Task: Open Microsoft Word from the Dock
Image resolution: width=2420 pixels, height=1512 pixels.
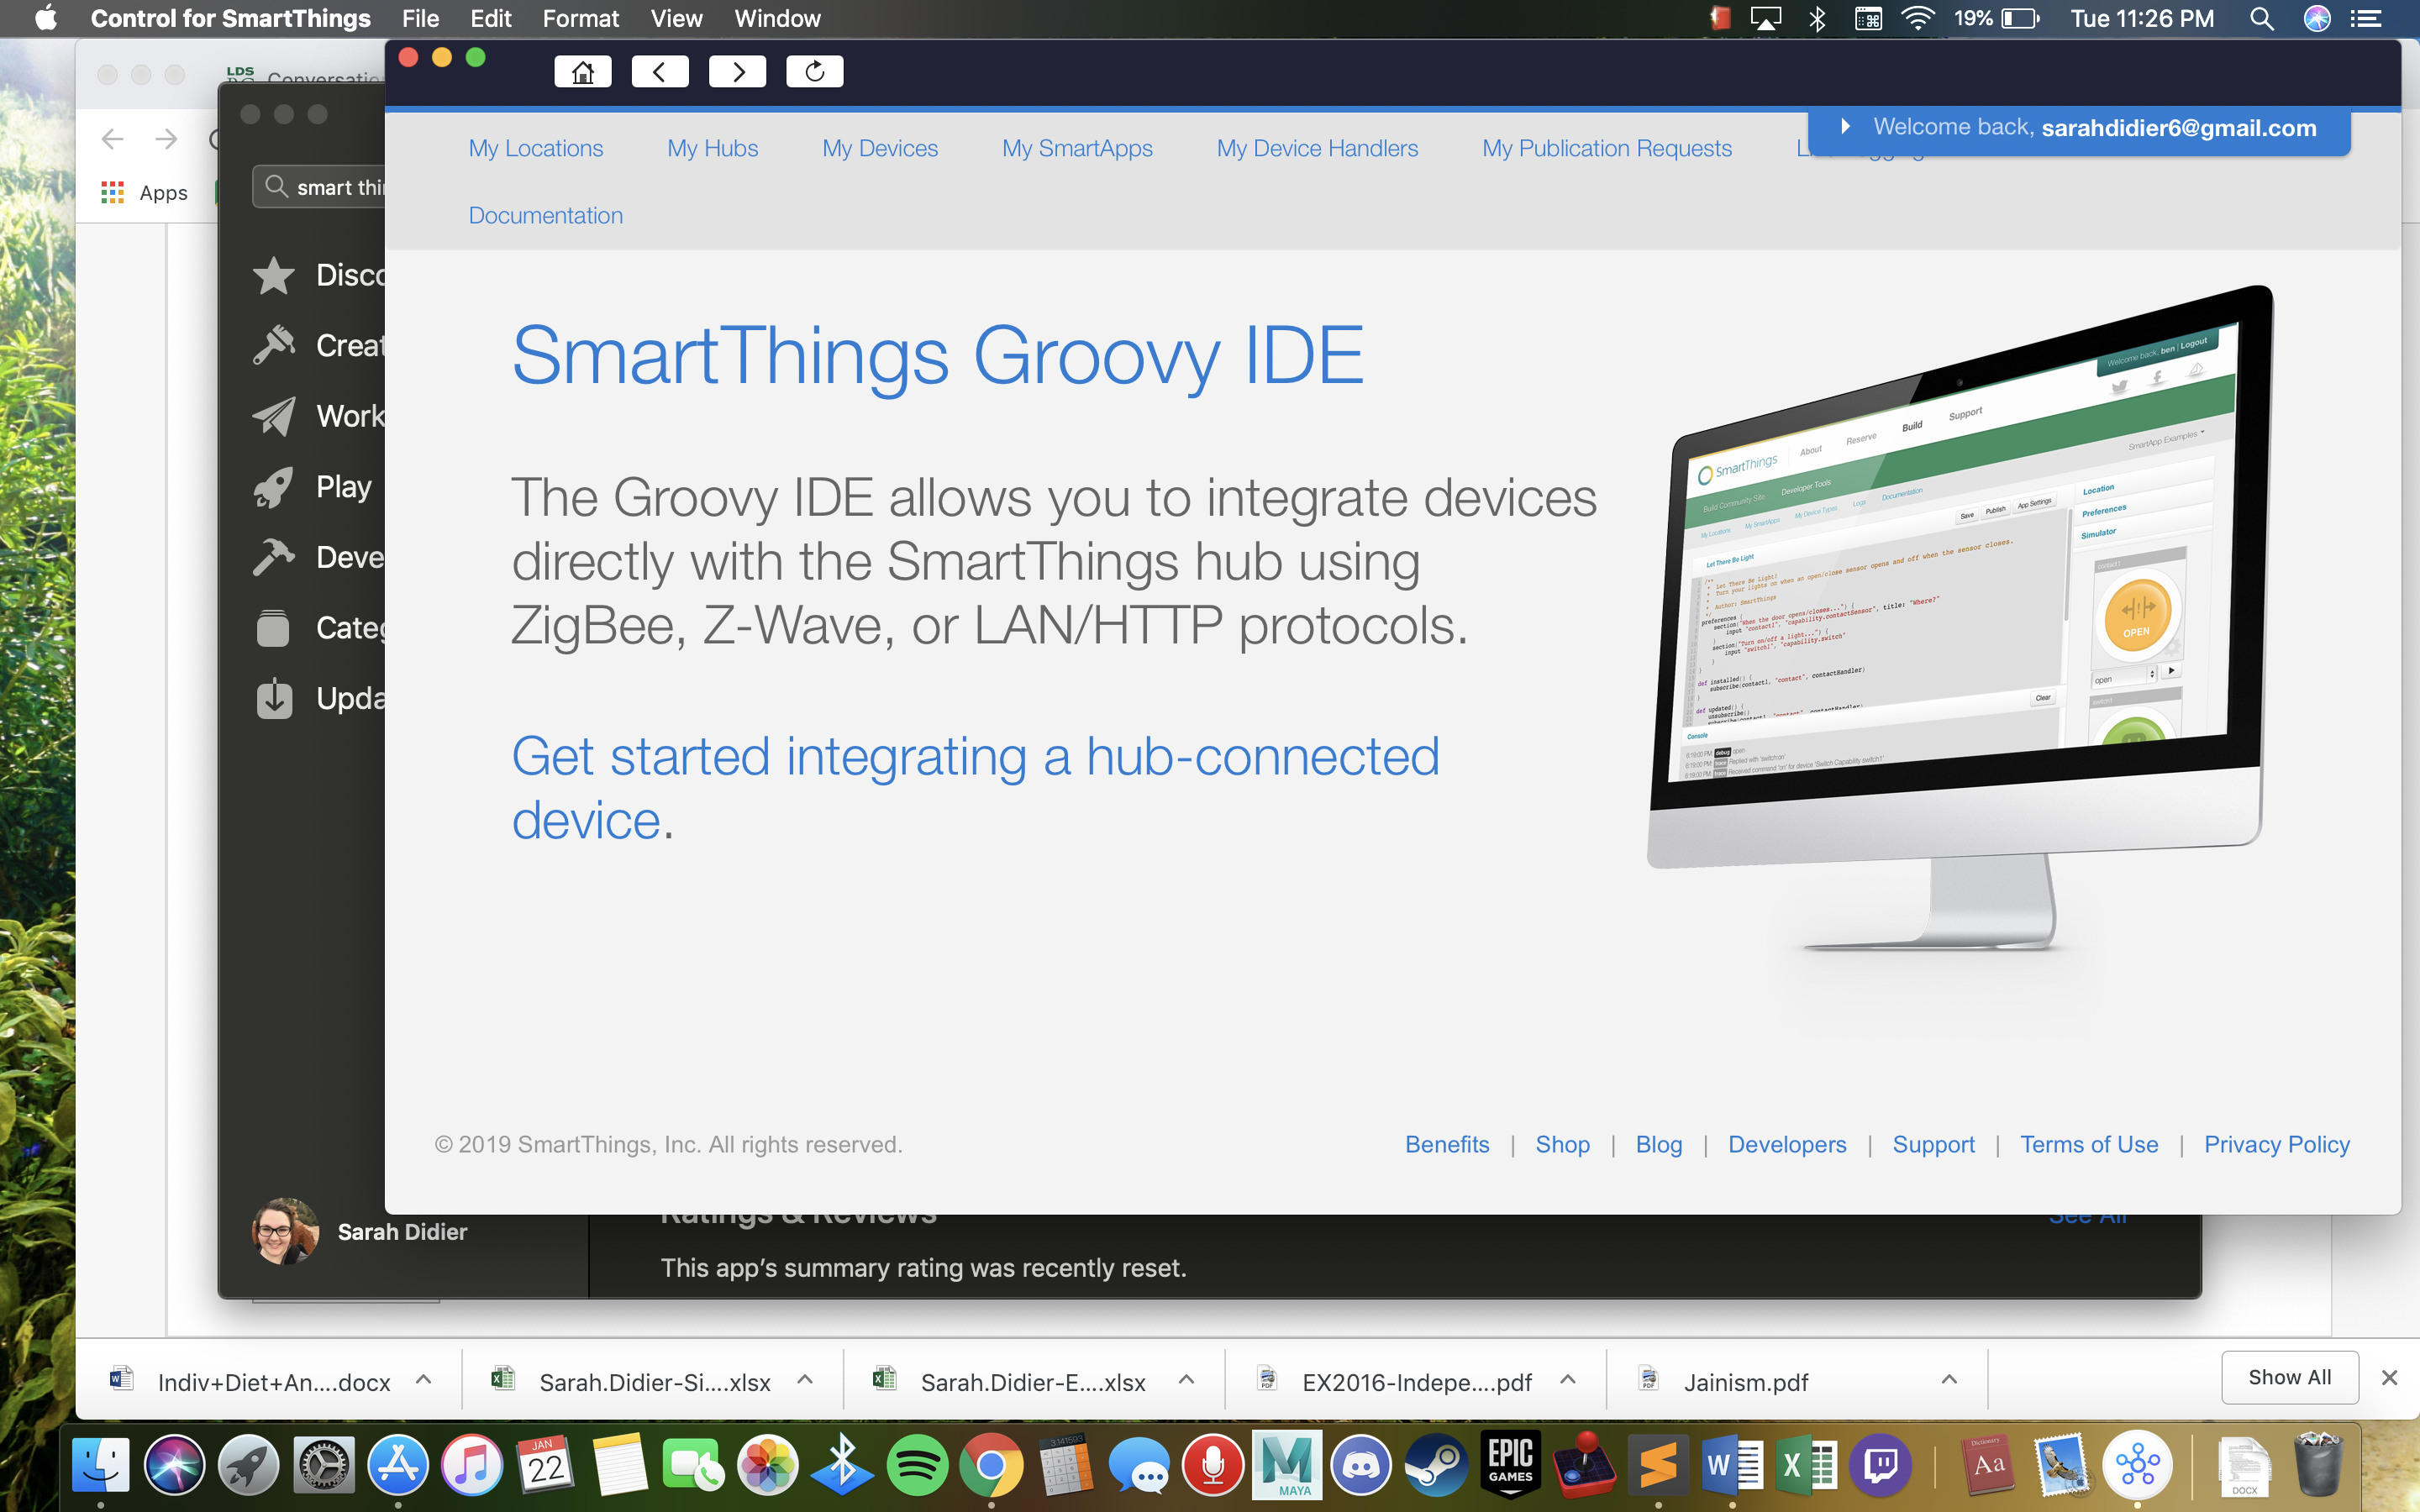Action: tap(1732, 1465)
